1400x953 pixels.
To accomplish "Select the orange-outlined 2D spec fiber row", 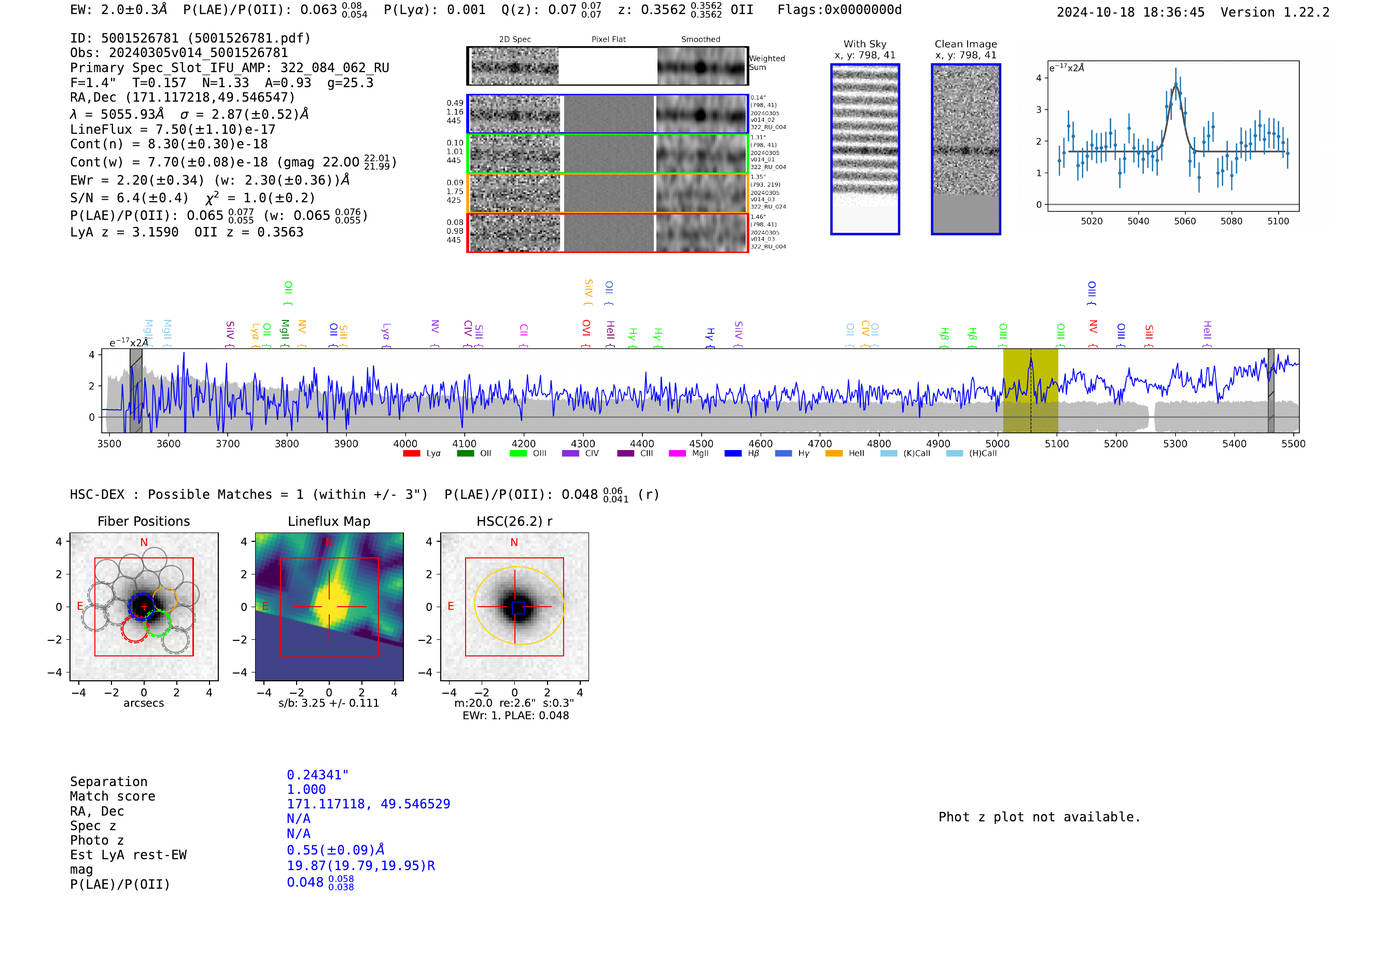I will (x=608, y=193).
